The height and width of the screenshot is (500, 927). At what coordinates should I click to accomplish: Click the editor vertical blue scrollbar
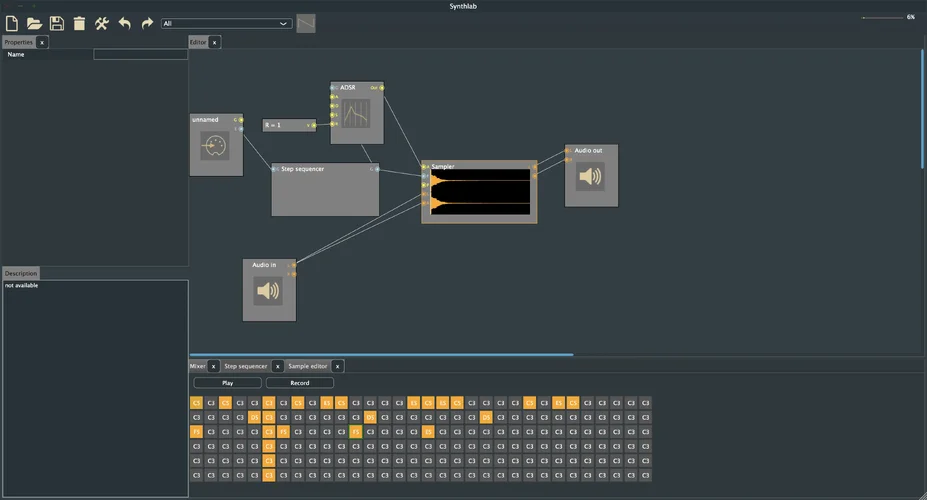[922, 109]
